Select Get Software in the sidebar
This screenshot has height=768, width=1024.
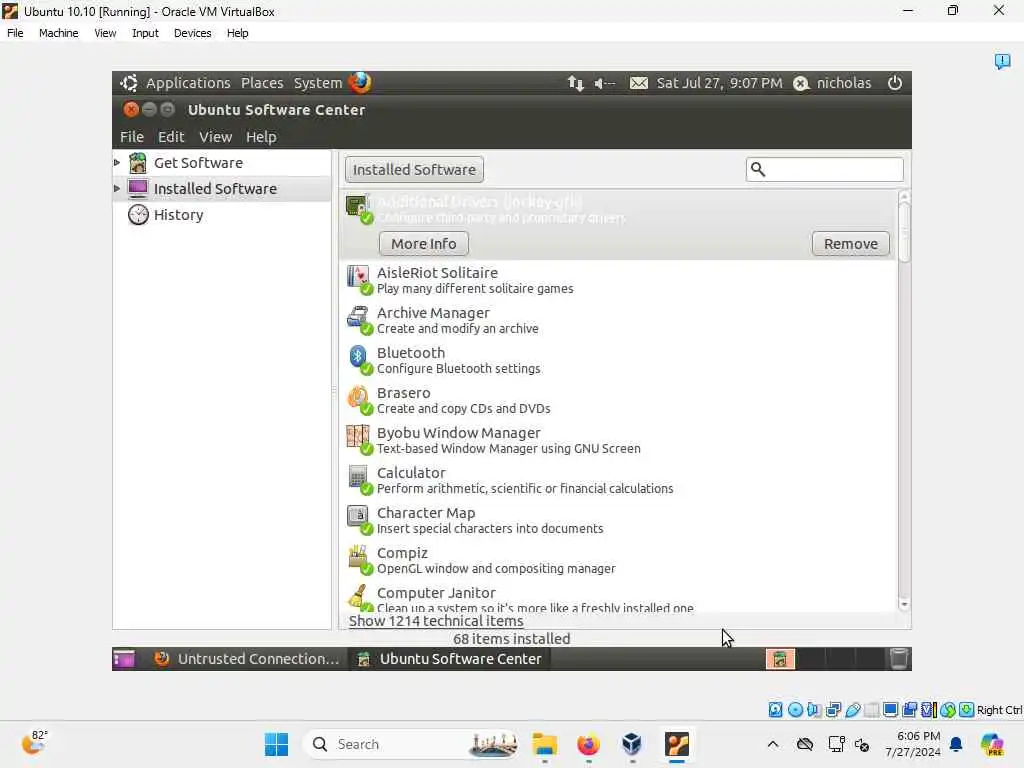(198, 163)
